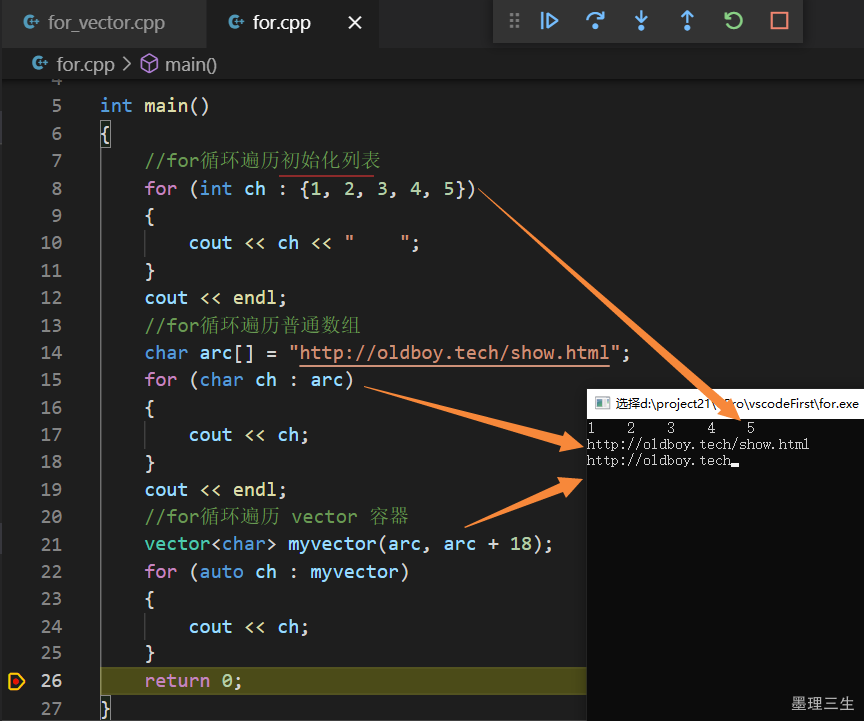Viewport: 864px width, 721px height.
Task: Click the Step Out debug icon
Action: click(x=687, y=21)
